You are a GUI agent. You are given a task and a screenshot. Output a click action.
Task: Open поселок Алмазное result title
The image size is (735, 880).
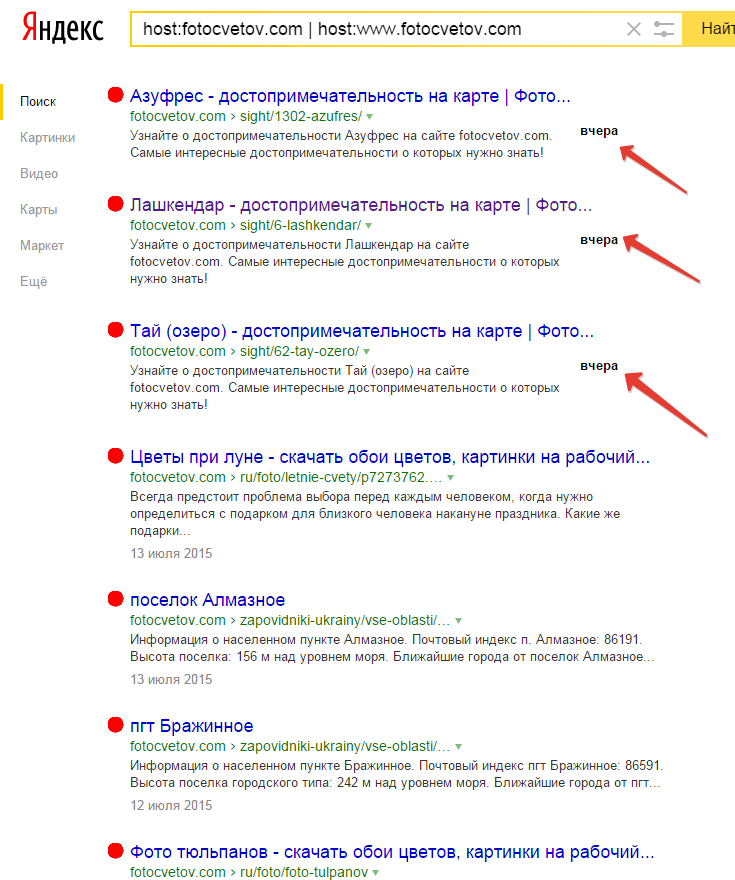tap(208, 600)
